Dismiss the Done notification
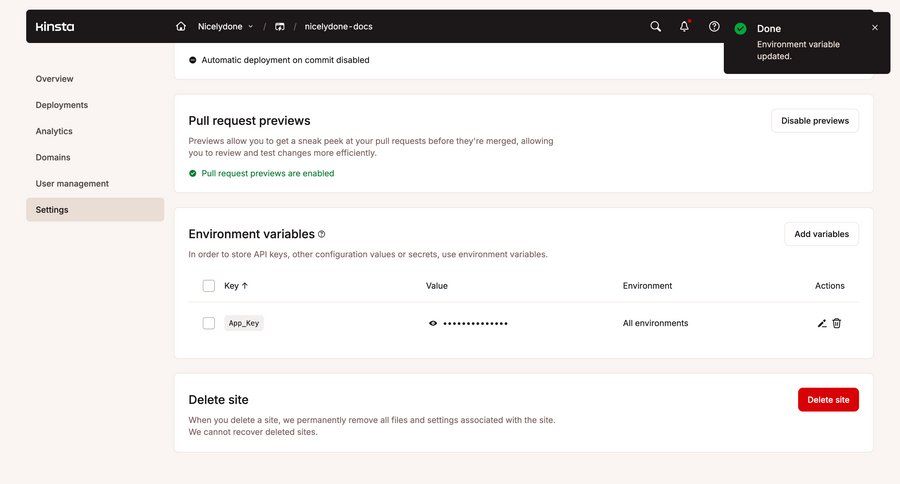This screenshot has width=900, height=484. 875,28
